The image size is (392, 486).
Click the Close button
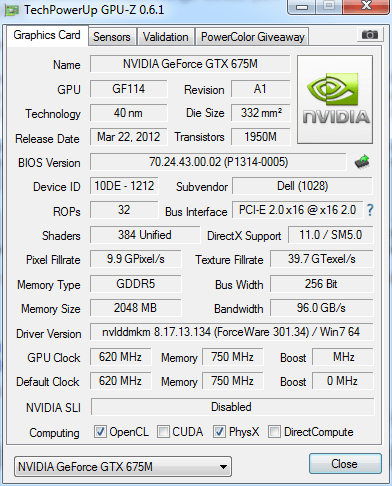345,464
